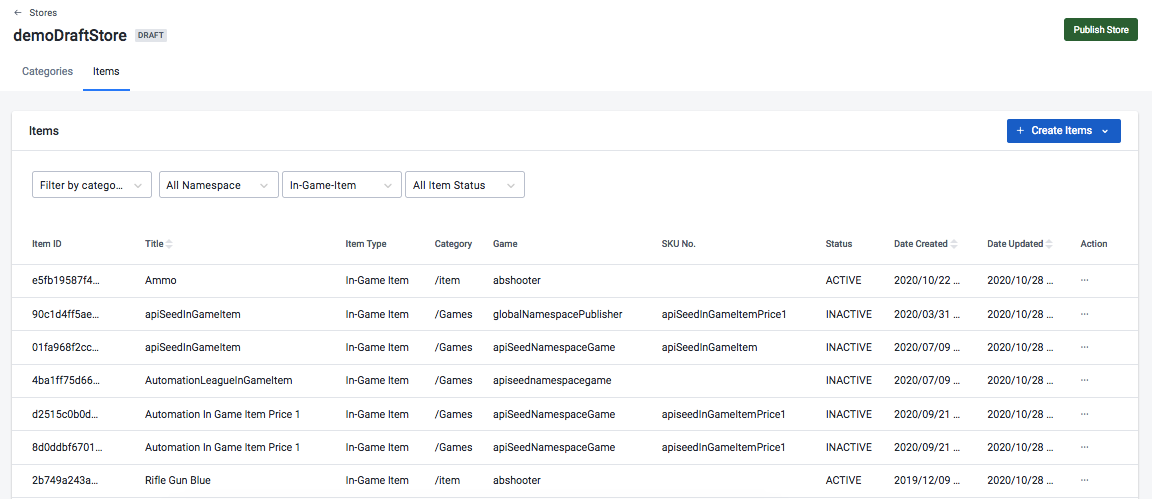Click the Category column header
The height and width of the screenshot is (499, 1152).
point(453,244)
